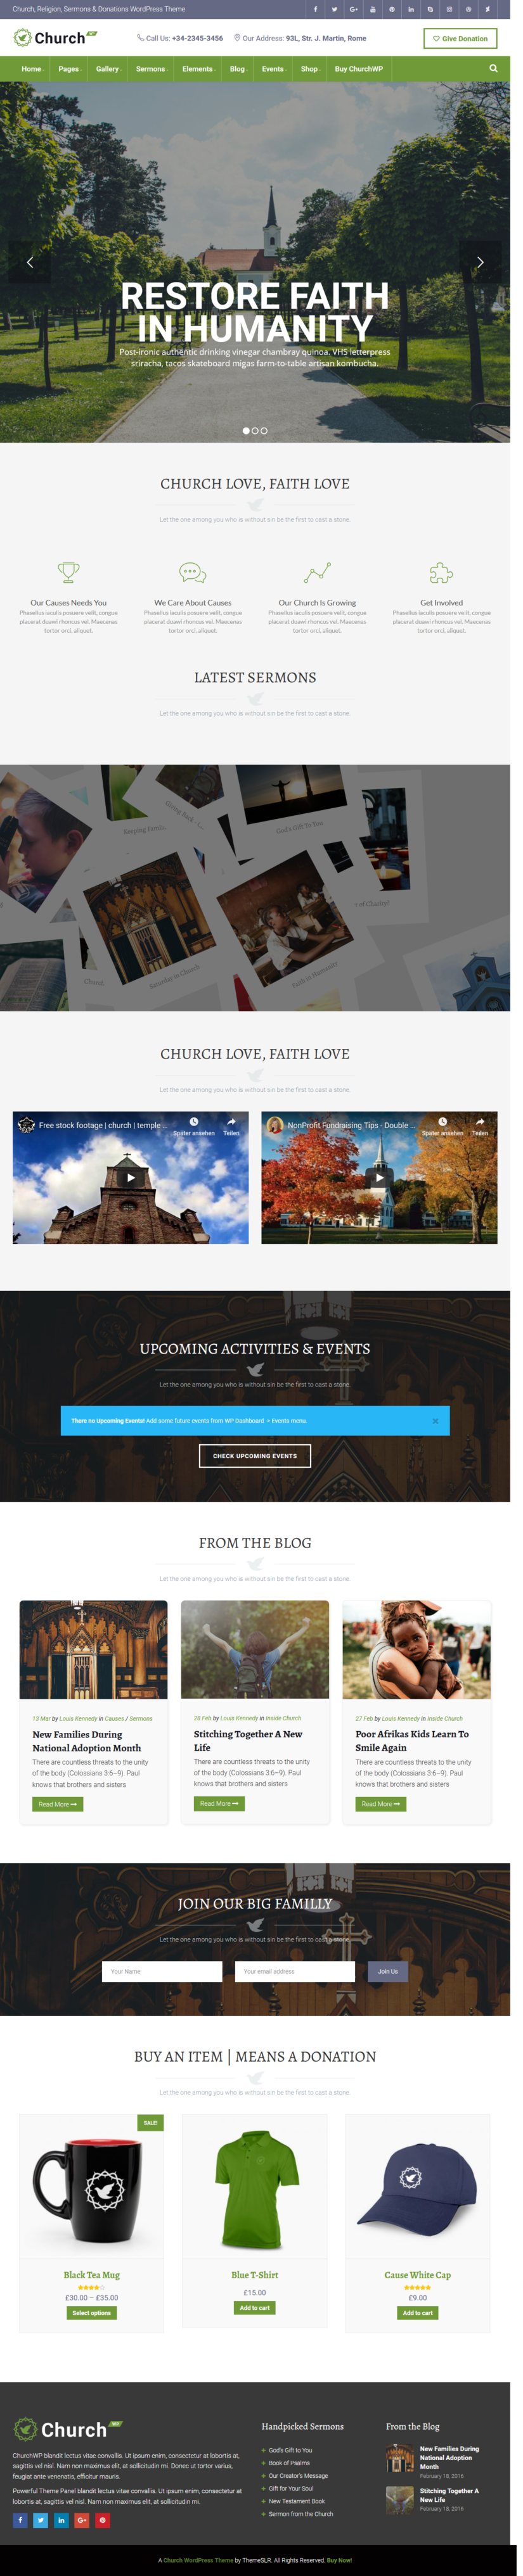
Task: Click the footer LinkedIn icon
Action: point(61,2519)
